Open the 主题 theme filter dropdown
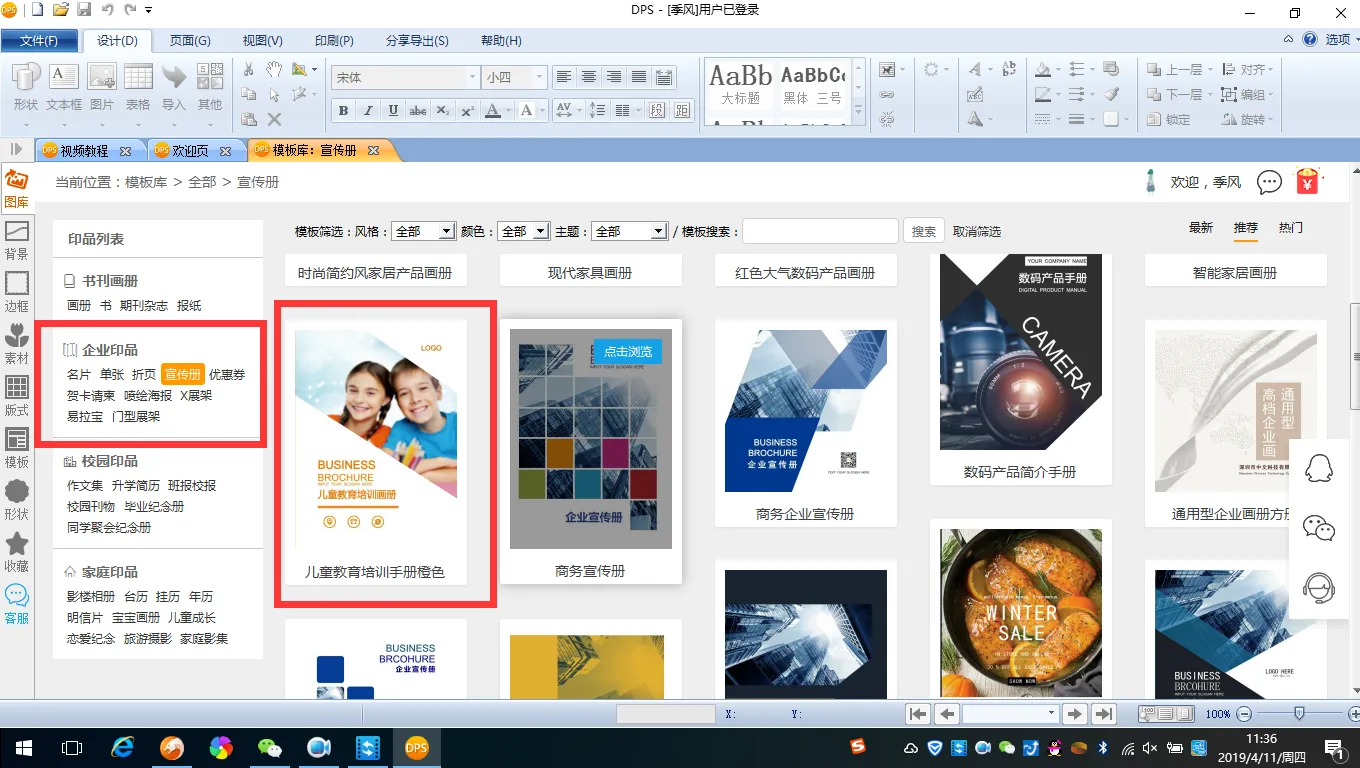Image resolution: width=1360 pixels, height=768 pixels. click(x=629, y=231)
